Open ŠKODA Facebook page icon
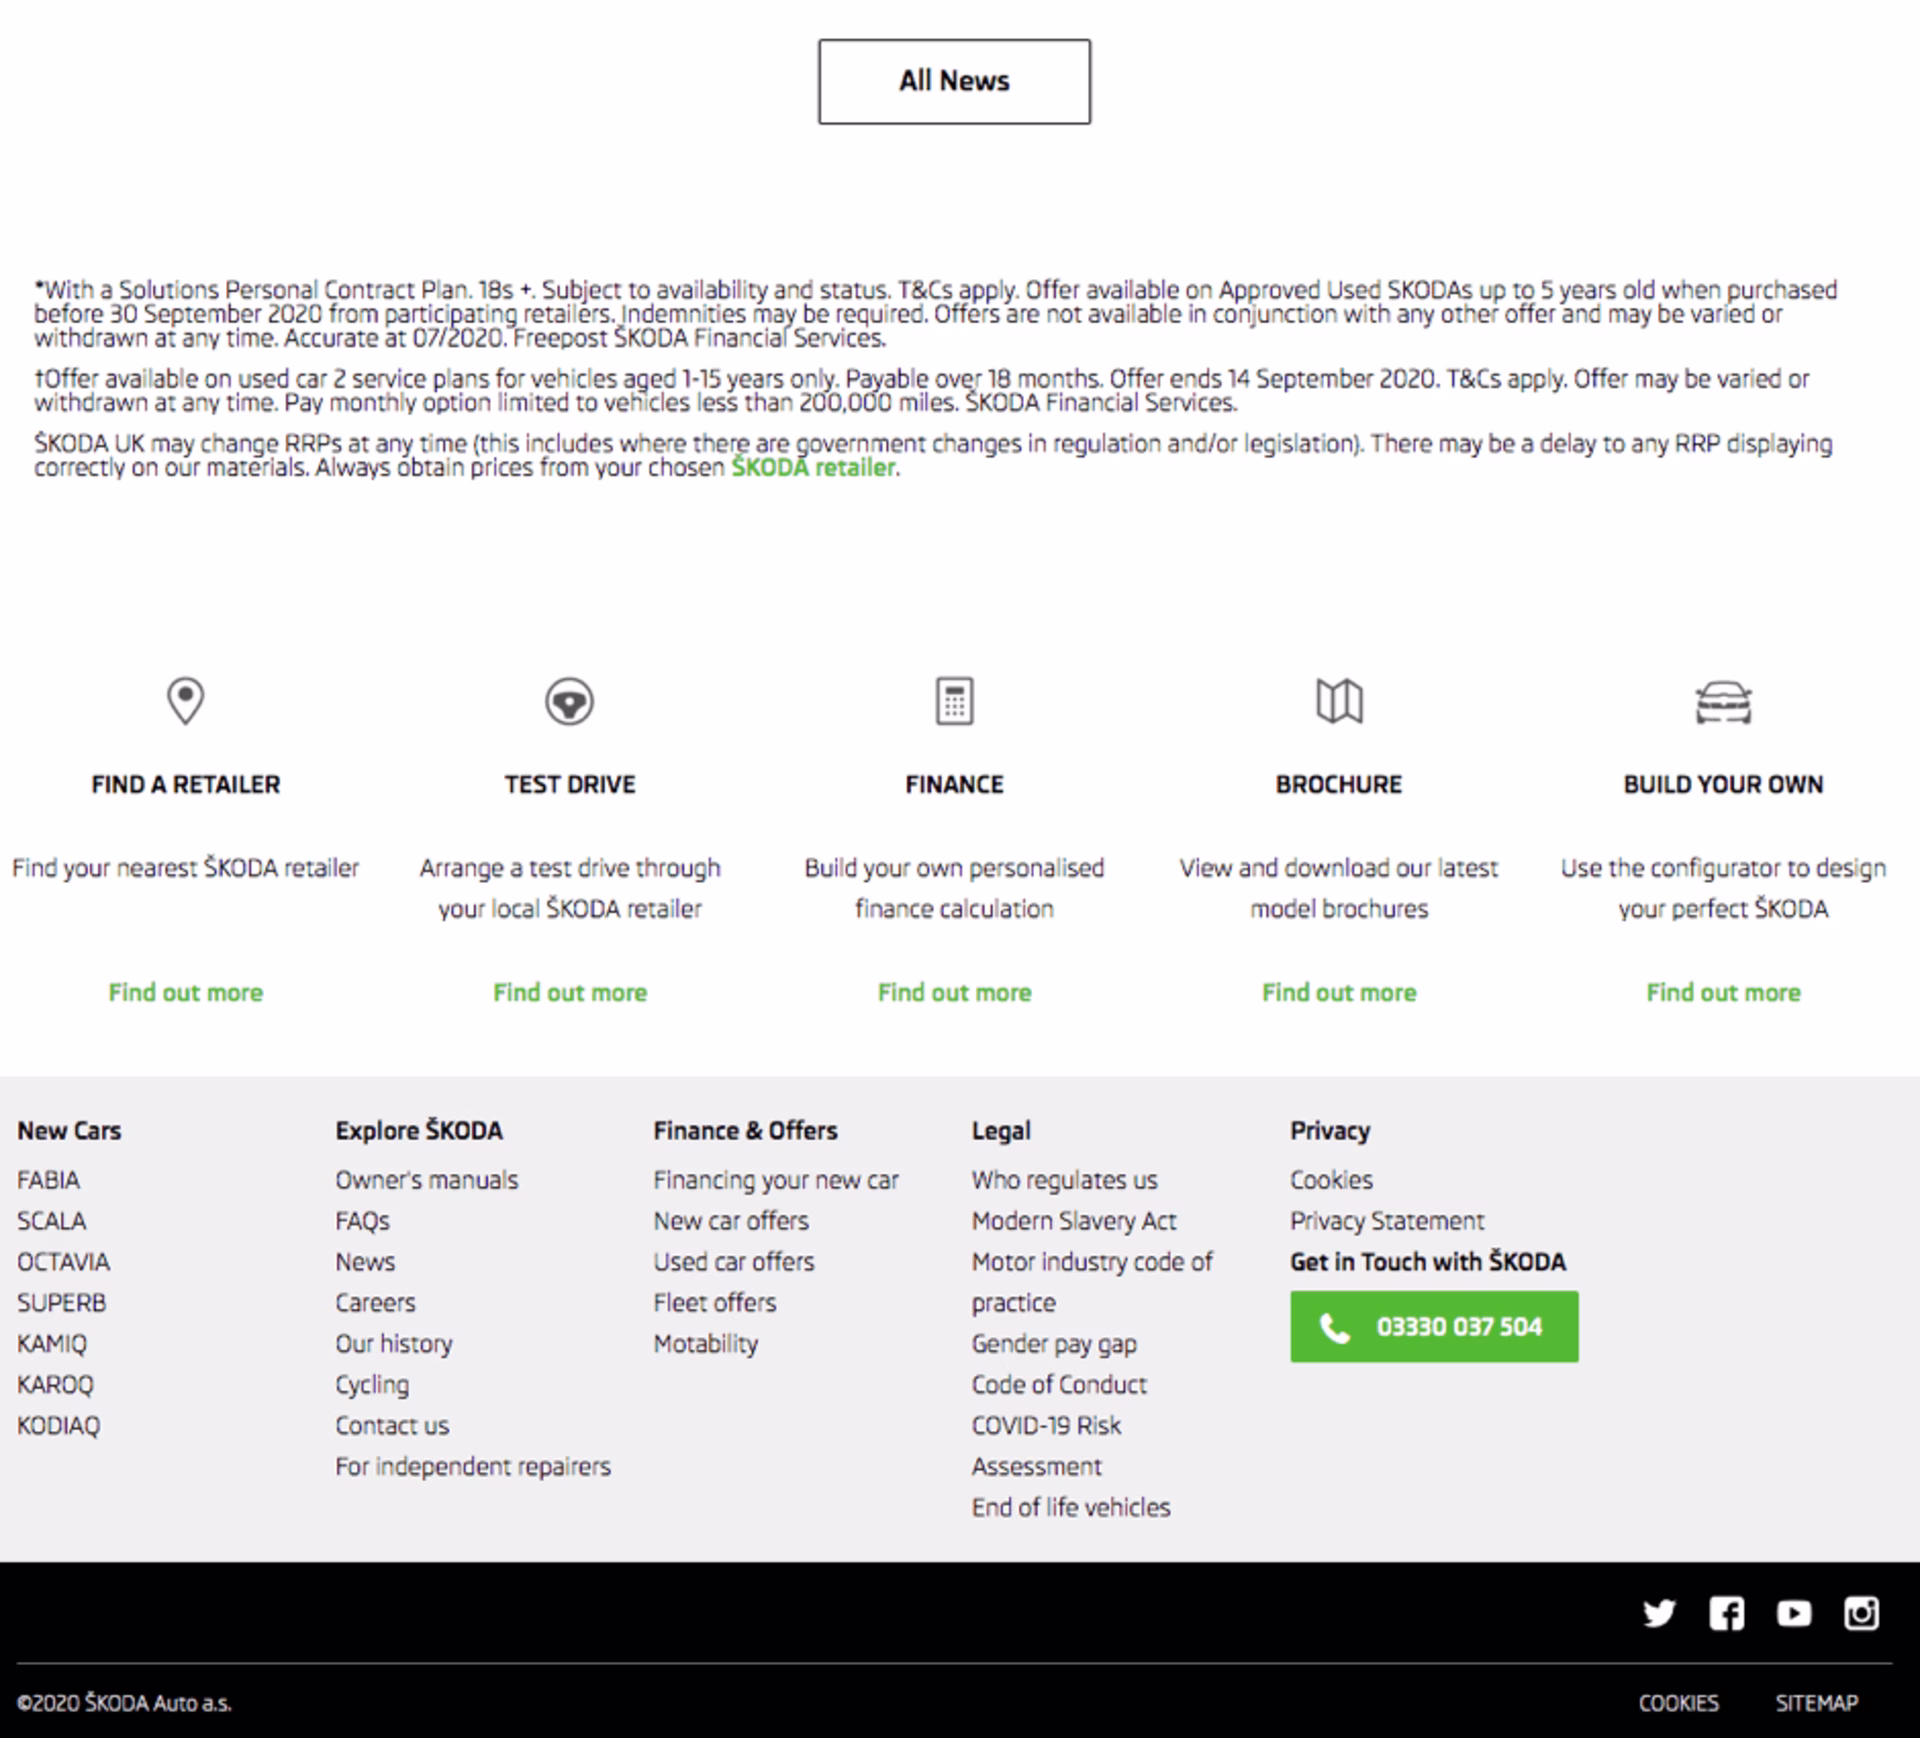The width and height of the screenshot is (1920, 1738). 1726,1613
